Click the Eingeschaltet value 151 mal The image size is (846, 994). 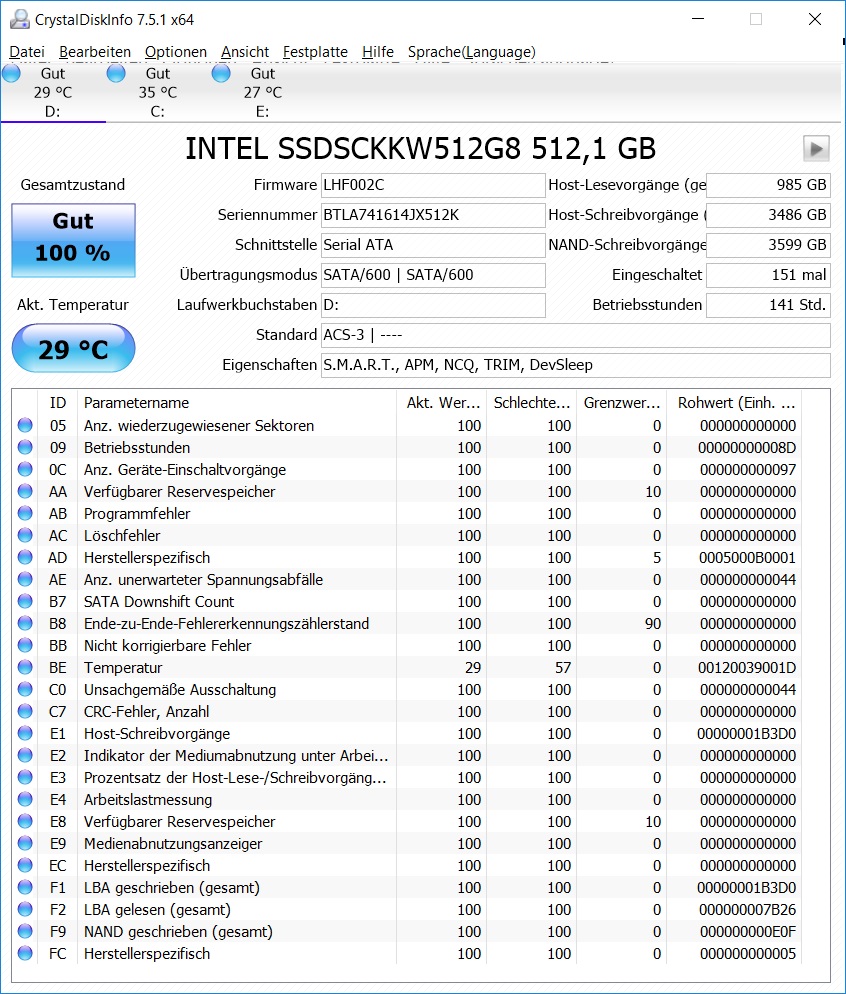tap(768, 275)
